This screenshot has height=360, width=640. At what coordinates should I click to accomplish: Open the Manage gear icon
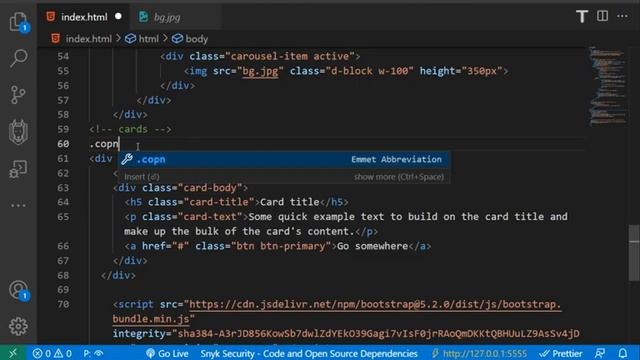point(18,326)
